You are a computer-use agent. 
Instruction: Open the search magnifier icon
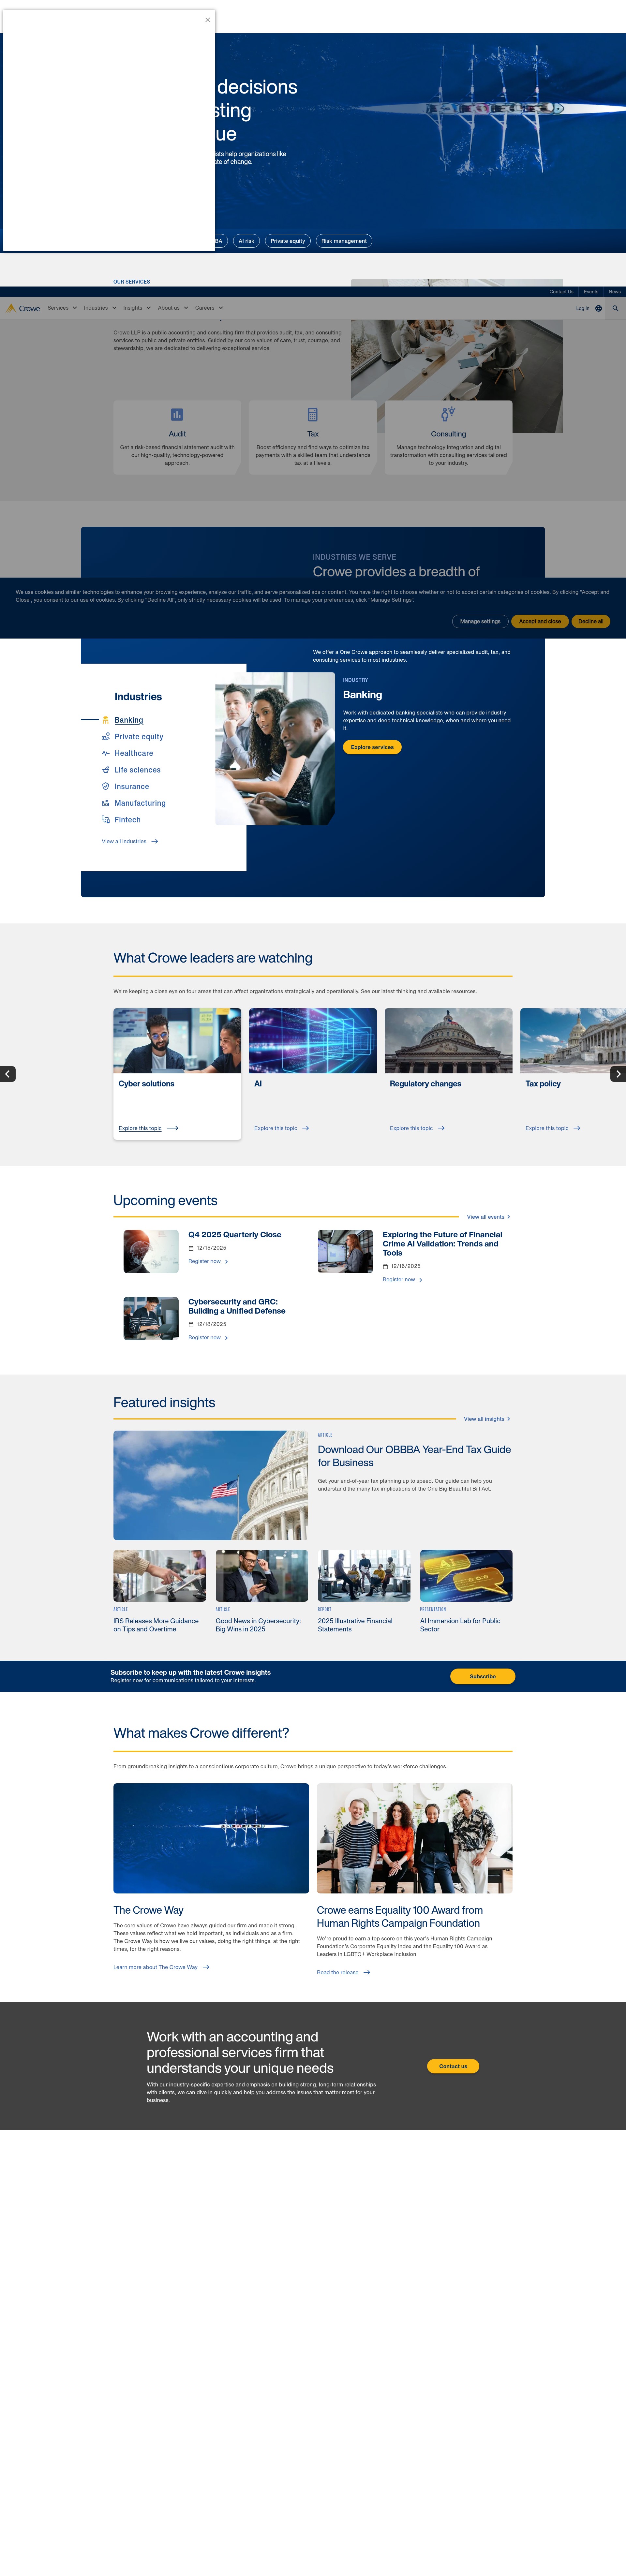pos(615,308)
